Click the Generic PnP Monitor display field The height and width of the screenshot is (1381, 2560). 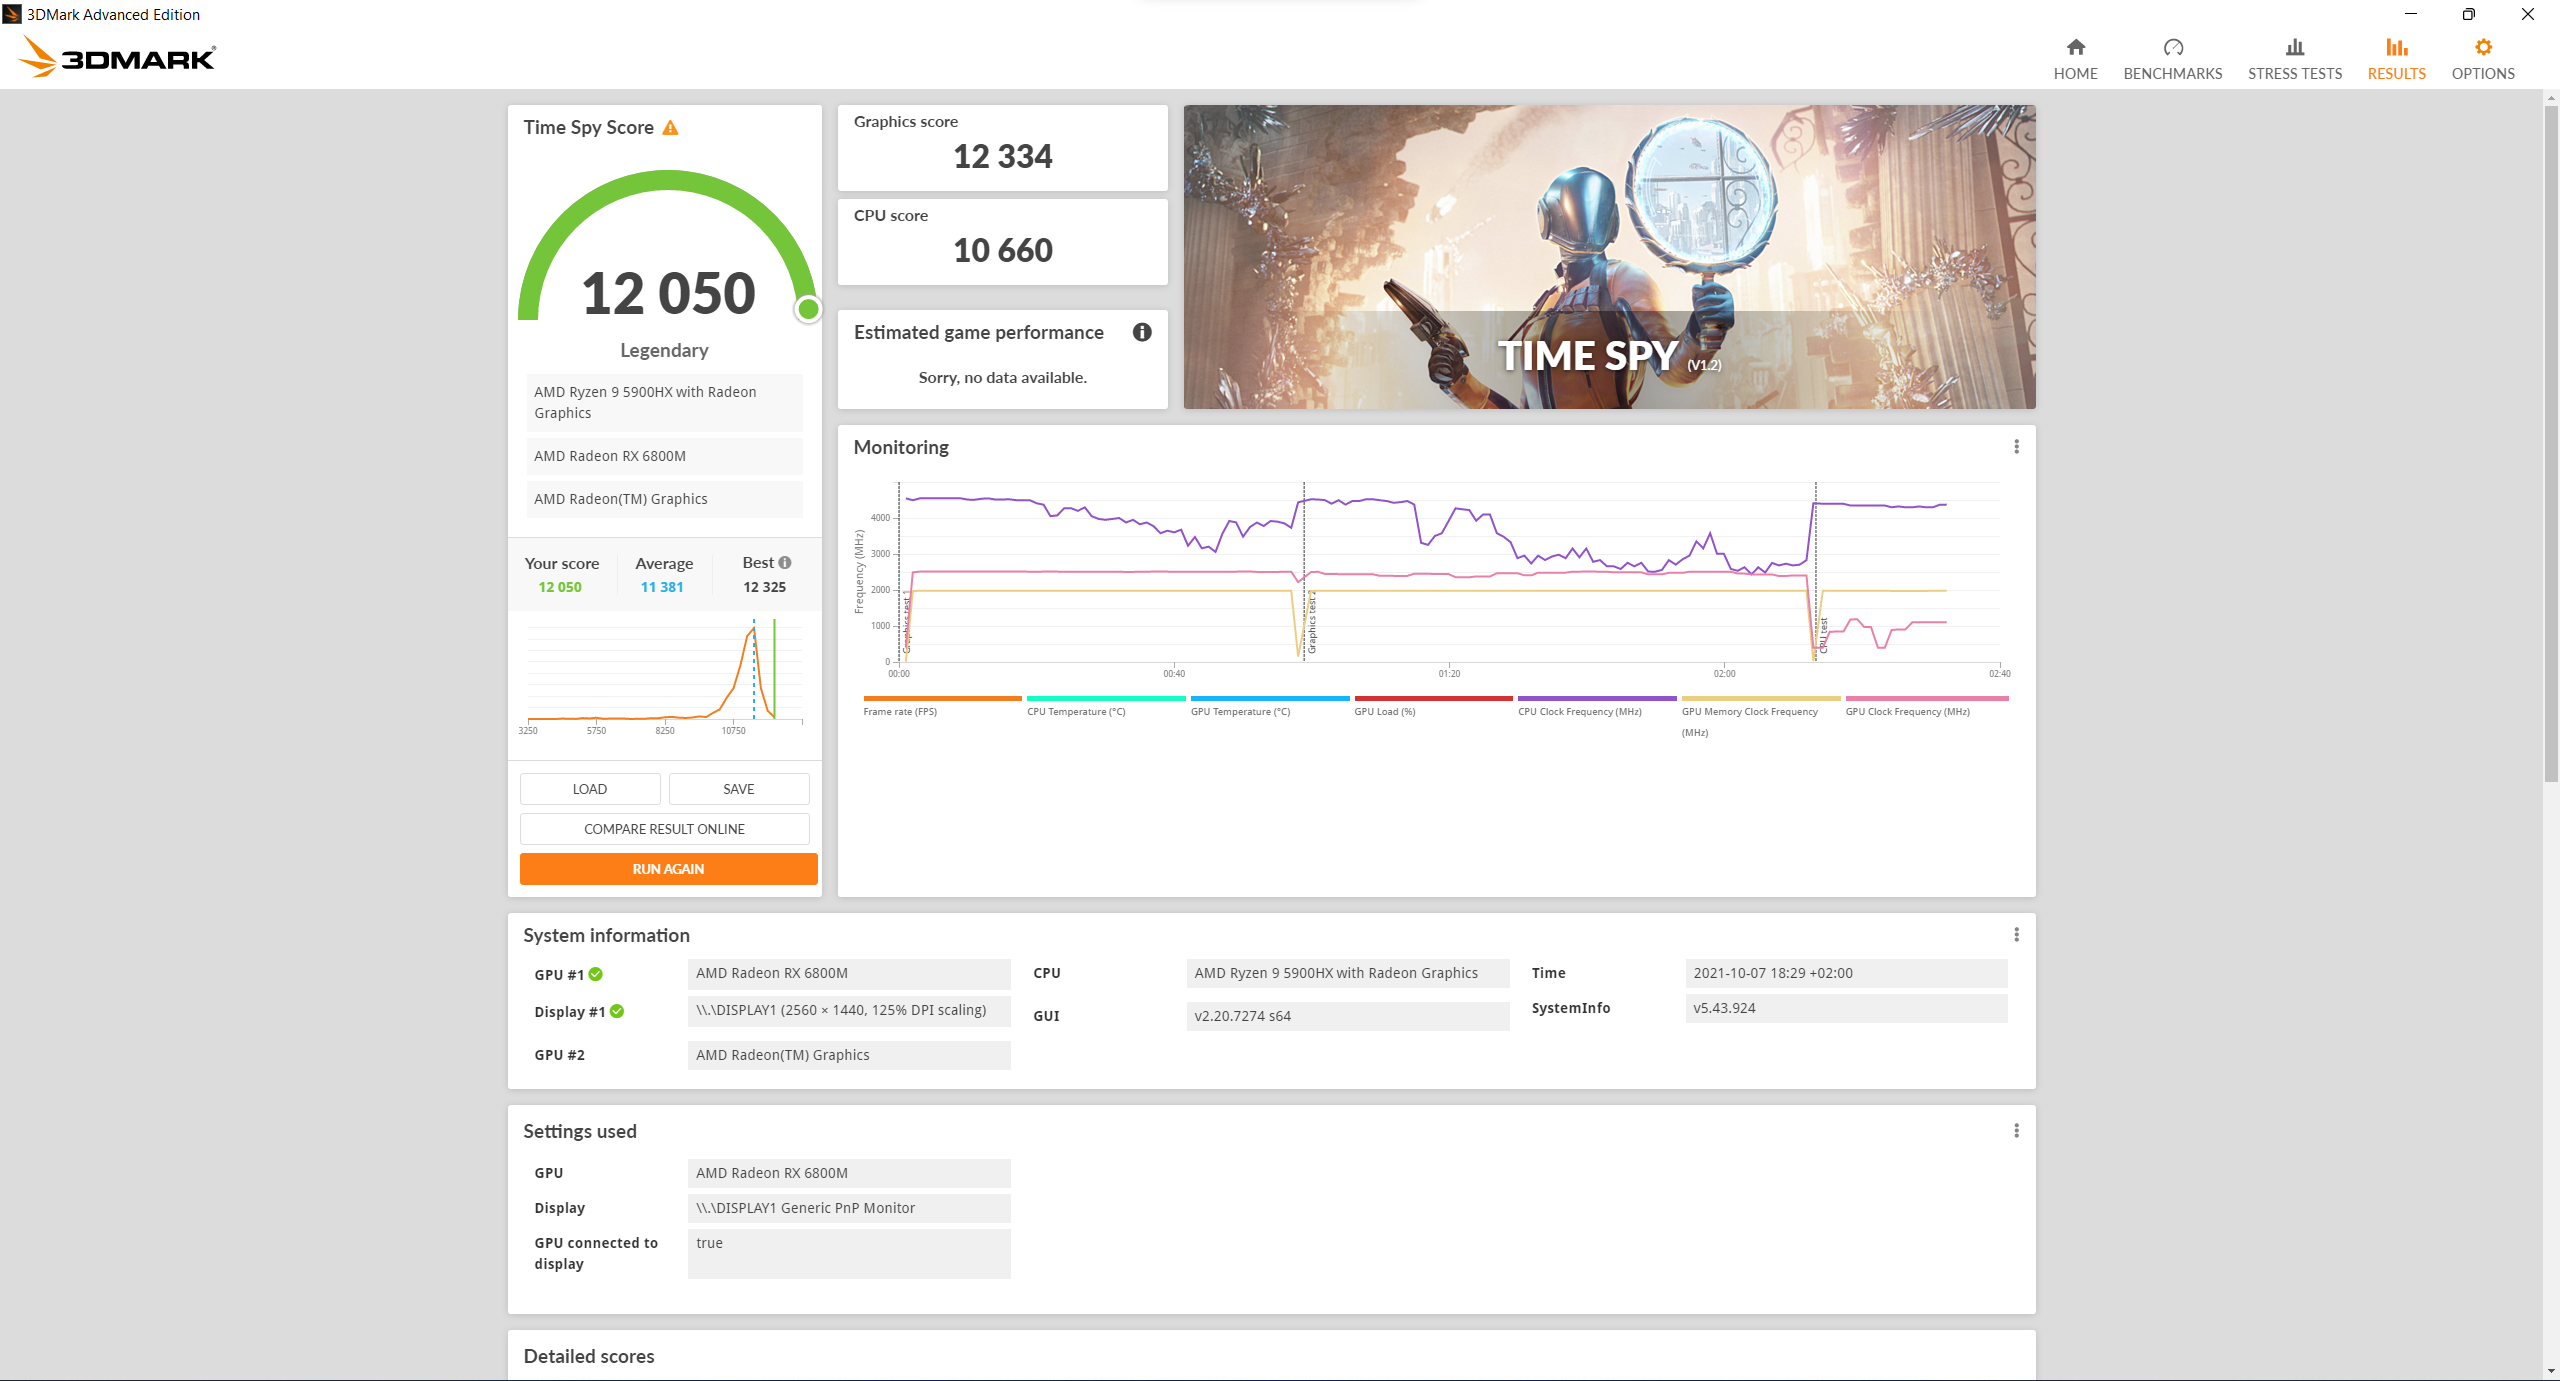tap(849, 1208)
